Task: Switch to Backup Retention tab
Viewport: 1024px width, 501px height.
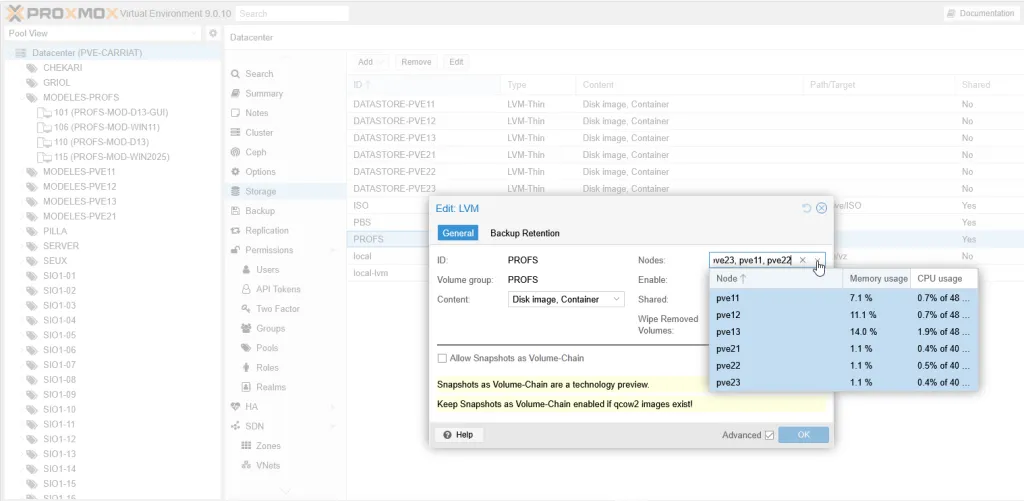Action: pos(524,233)
